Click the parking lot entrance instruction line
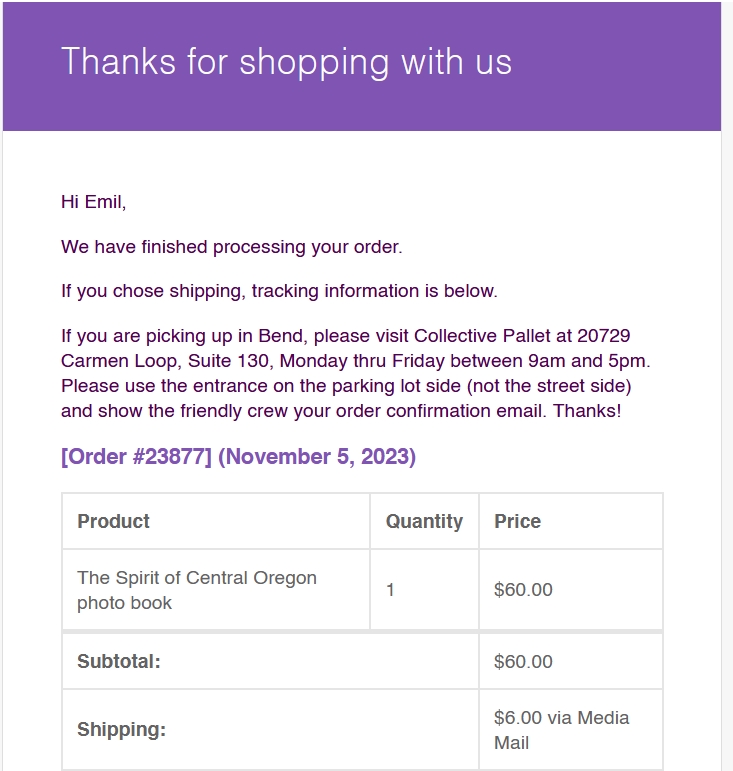Viewport: 733px width, 771px height. [x=346, y=385]
